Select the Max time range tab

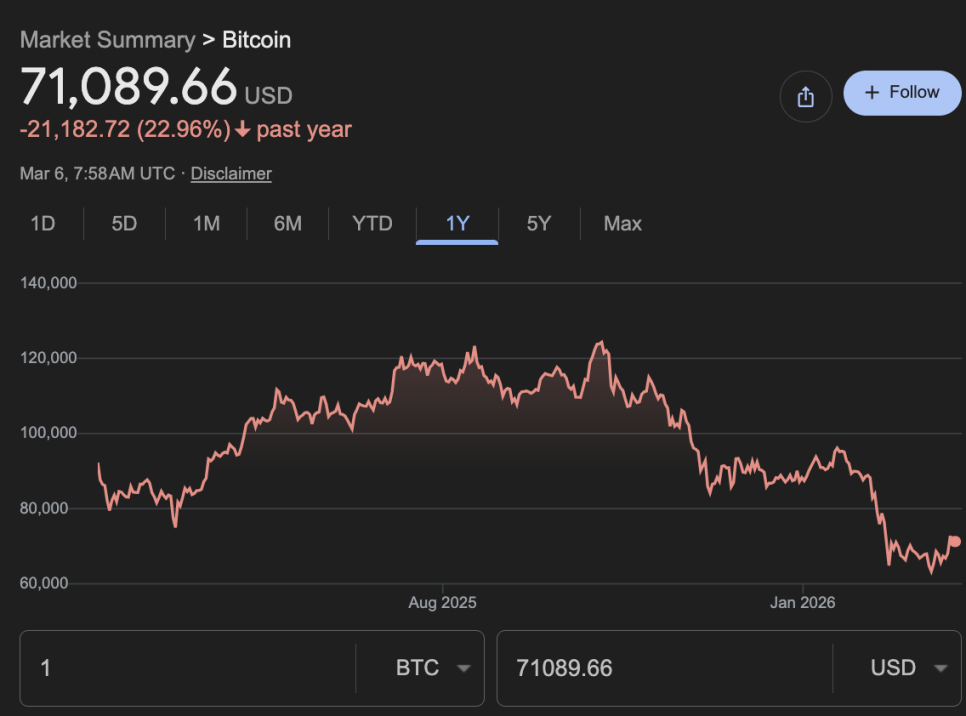(x=622, y=223)
